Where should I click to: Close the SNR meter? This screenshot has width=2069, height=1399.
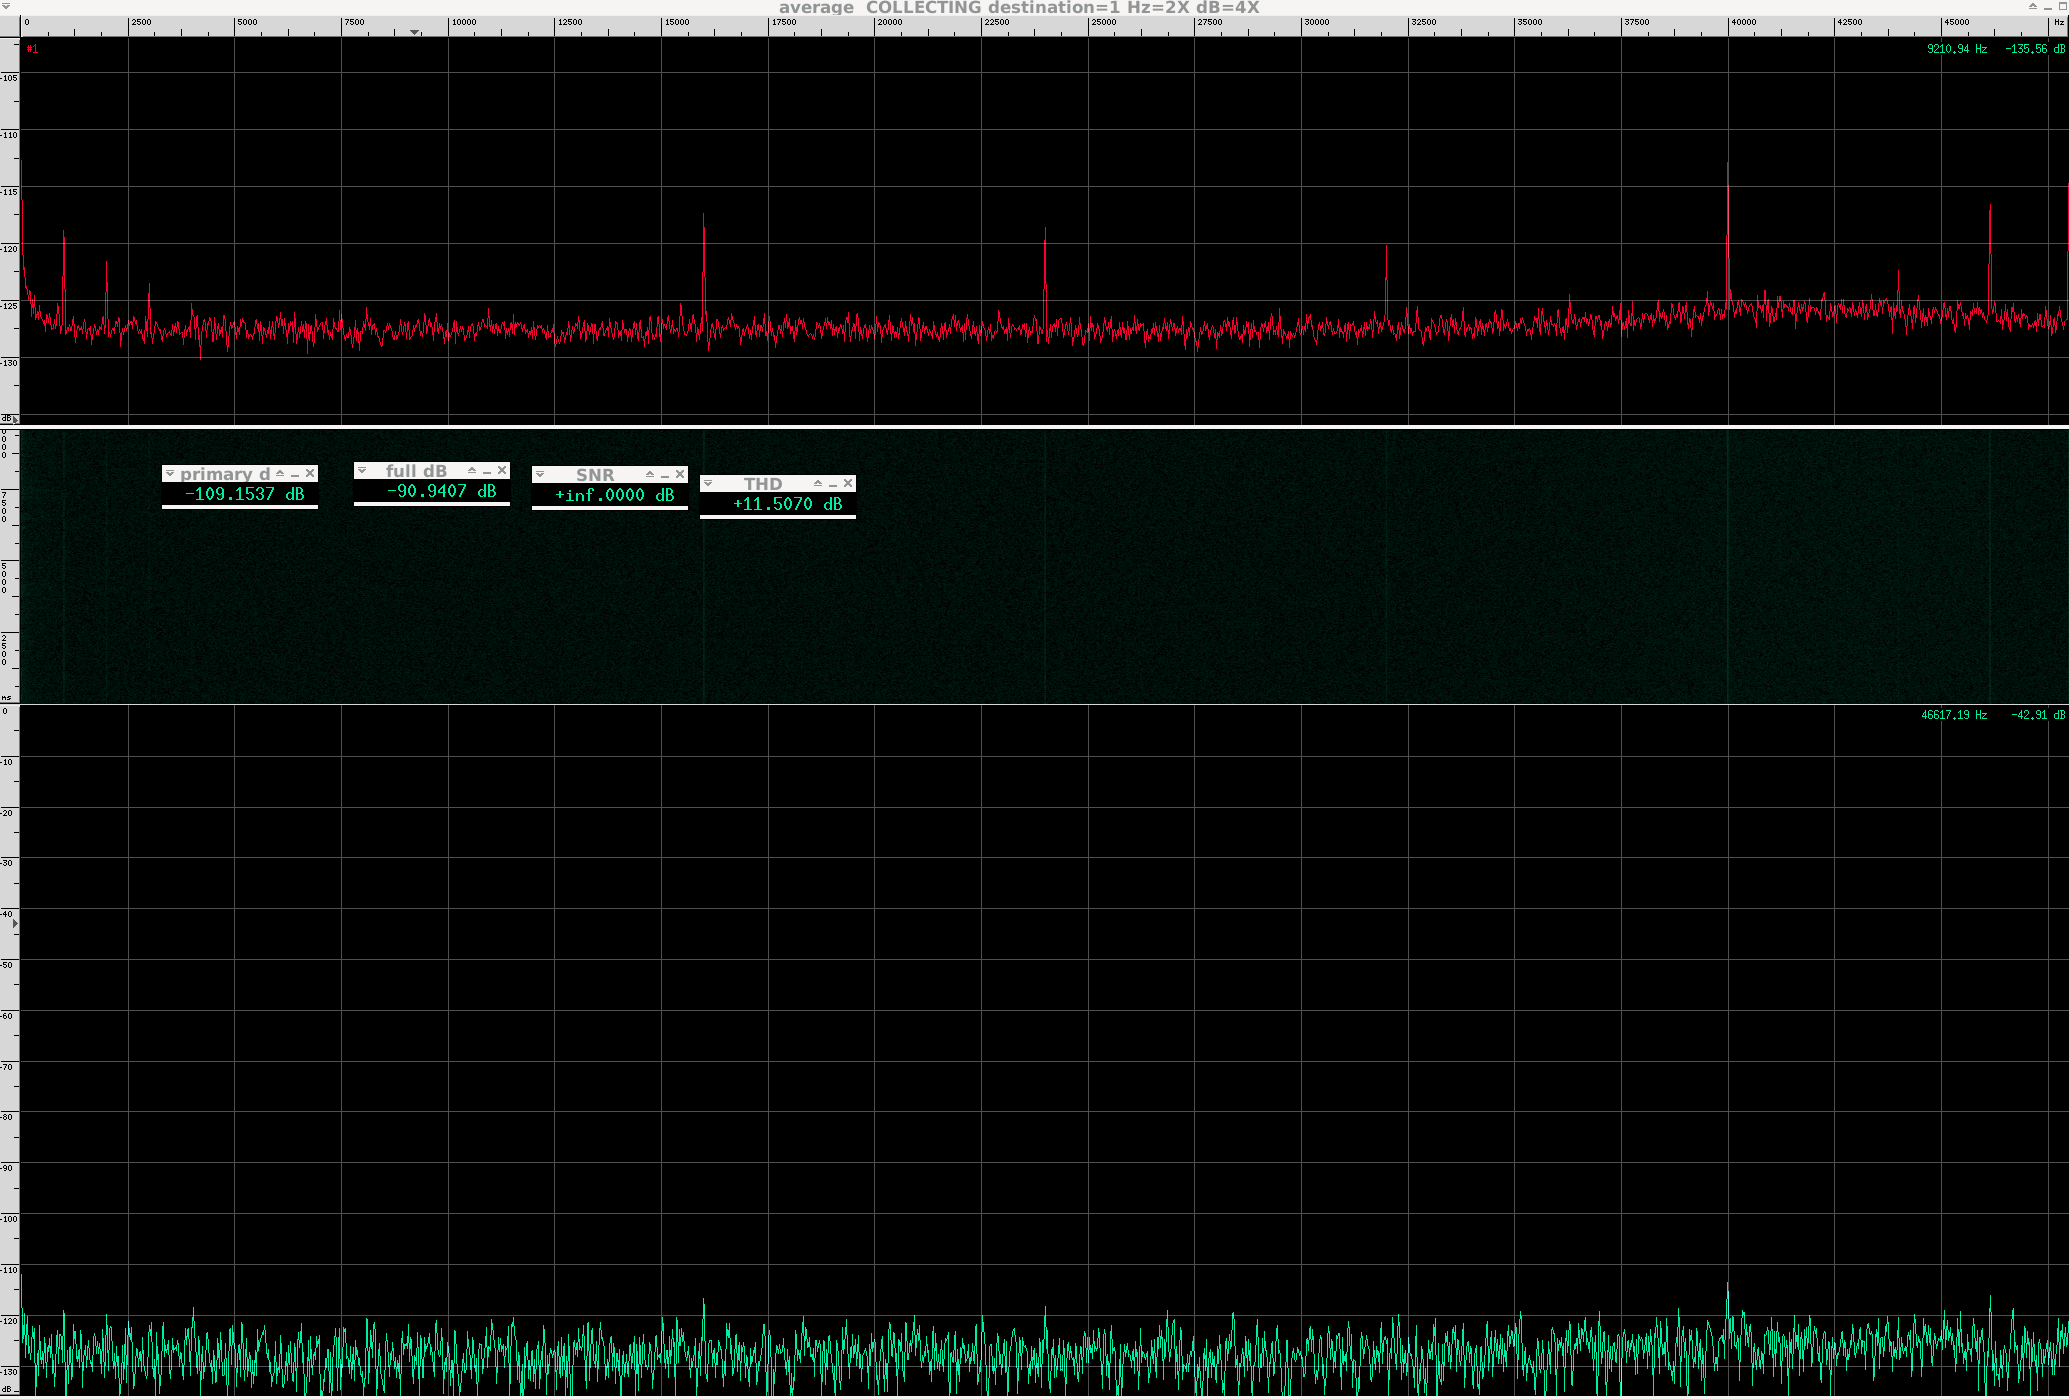(680, 474)
